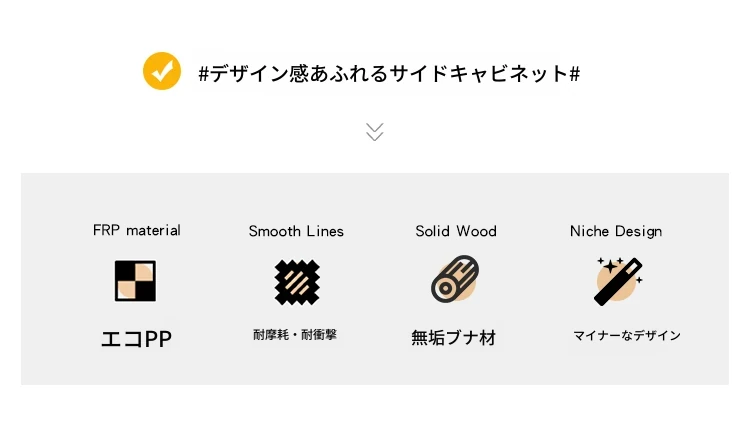Click the magic wand Niche Design icon

(x=618, y=281)
